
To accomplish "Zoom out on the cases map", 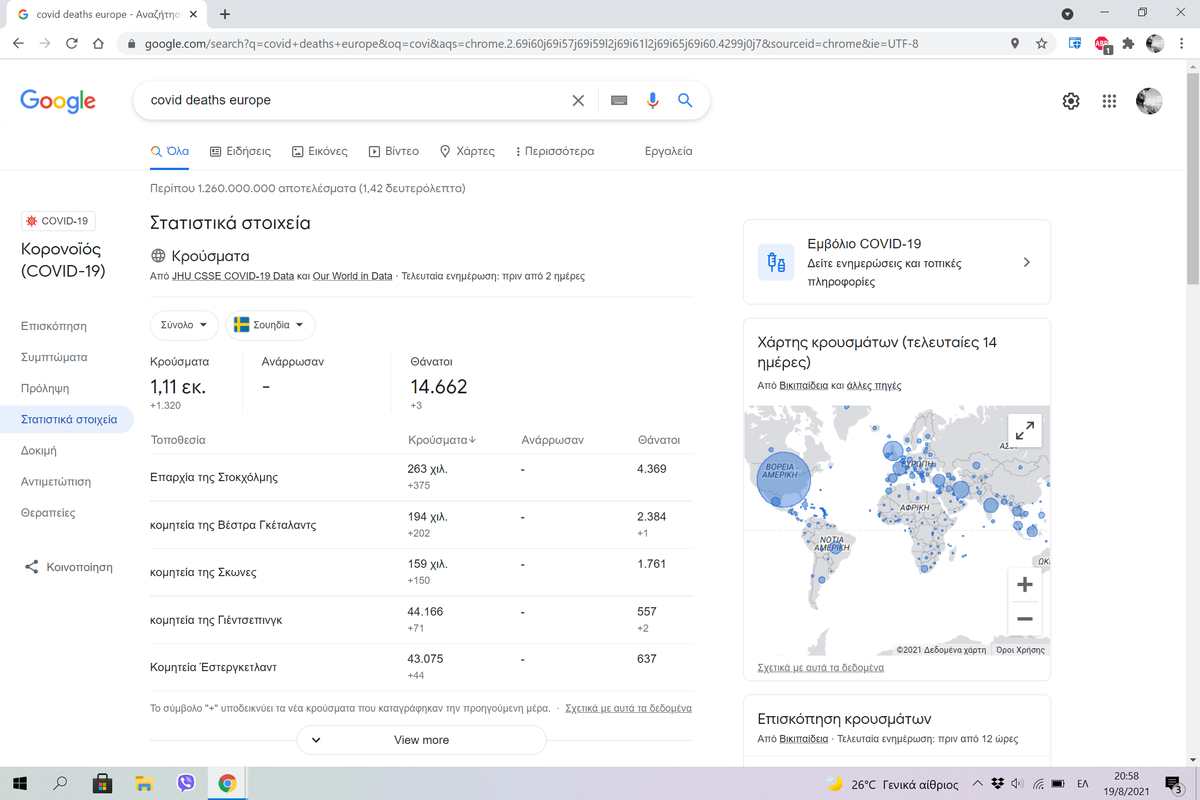I will tap(1025, 619).
